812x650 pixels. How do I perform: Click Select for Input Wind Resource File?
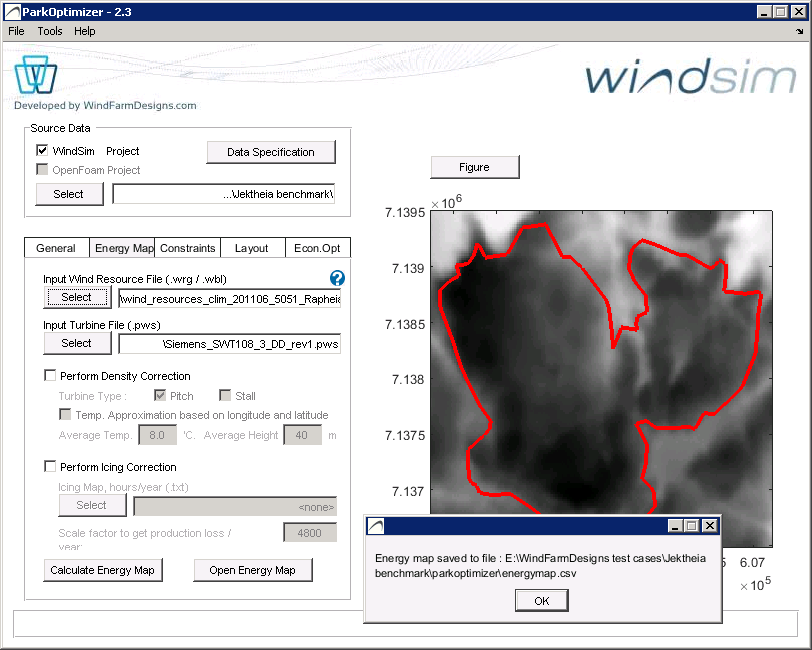coord(77,297)
